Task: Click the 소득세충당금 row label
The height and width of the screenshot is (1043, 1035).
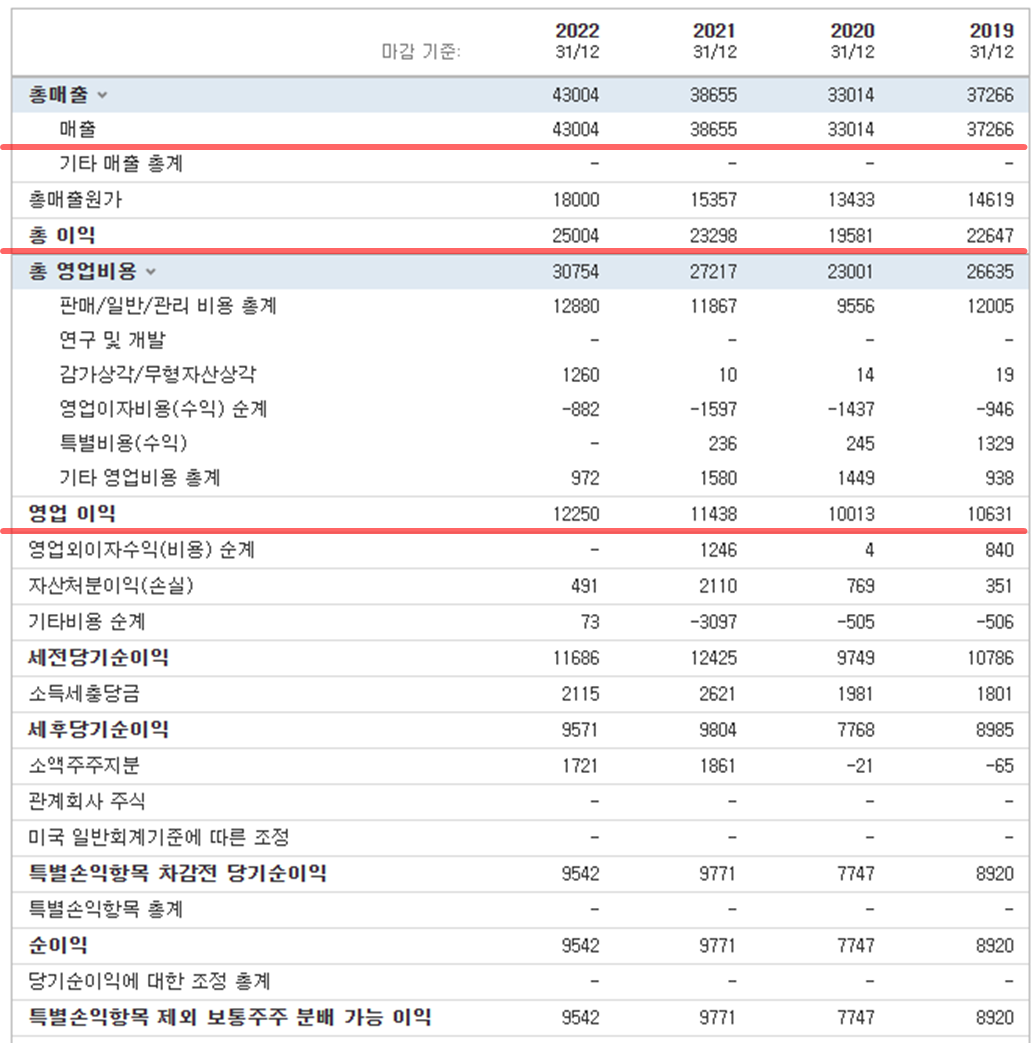Action: tap(84, 694)
